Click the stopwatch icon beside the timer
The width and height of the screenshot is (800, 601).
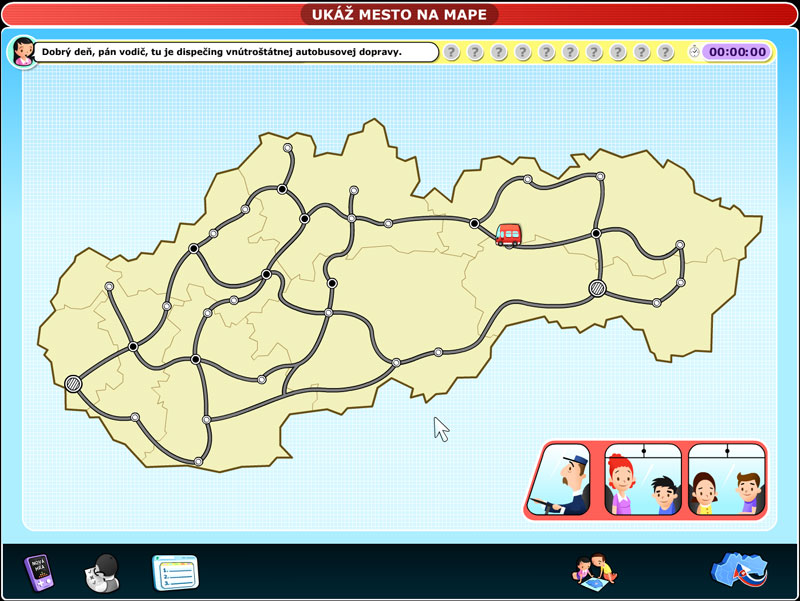[694, 52]
